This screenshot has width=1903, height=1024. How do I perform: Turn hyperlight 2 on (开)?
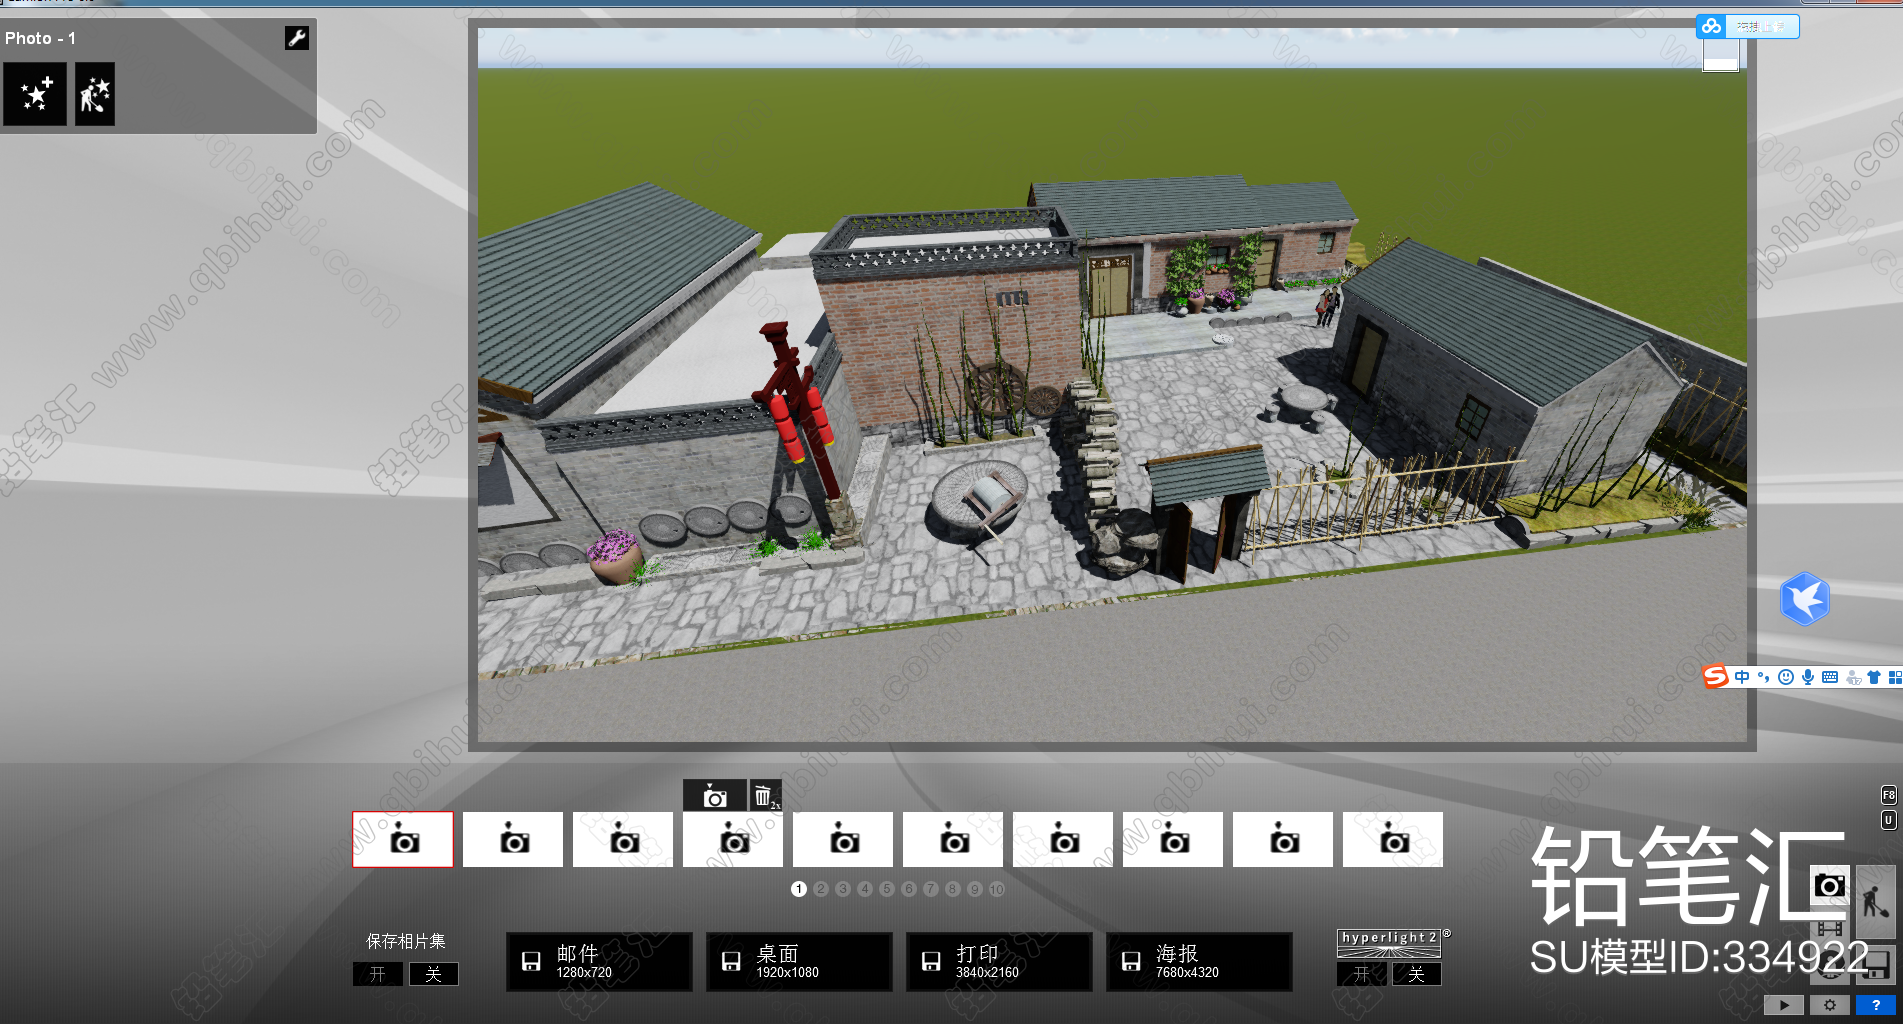[1362, 974]
